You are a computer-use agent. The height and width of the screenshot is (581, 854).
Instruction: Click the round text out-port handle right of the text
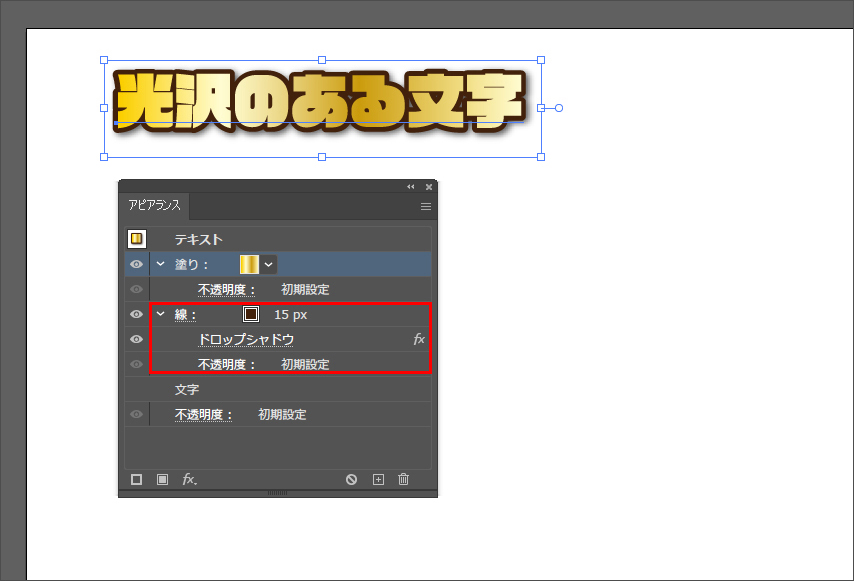[x=559, y=108]
